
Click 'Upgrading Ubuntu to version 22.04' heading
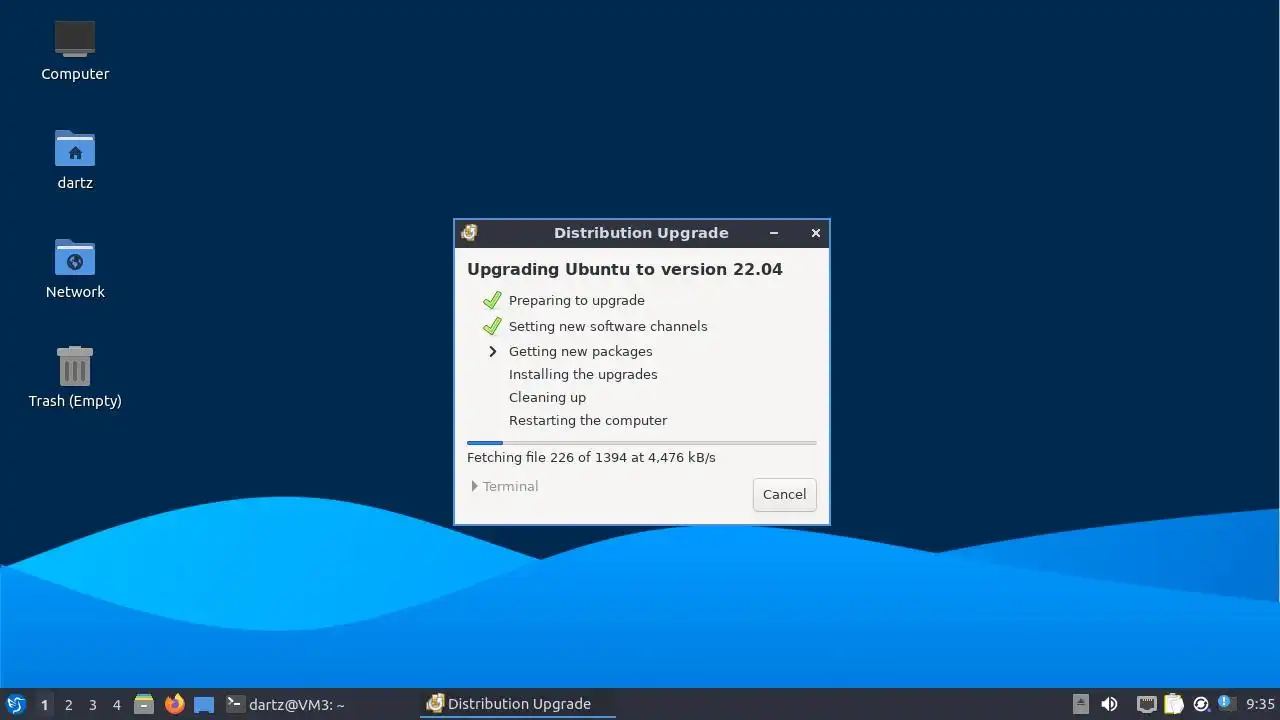tap(625, 269)
